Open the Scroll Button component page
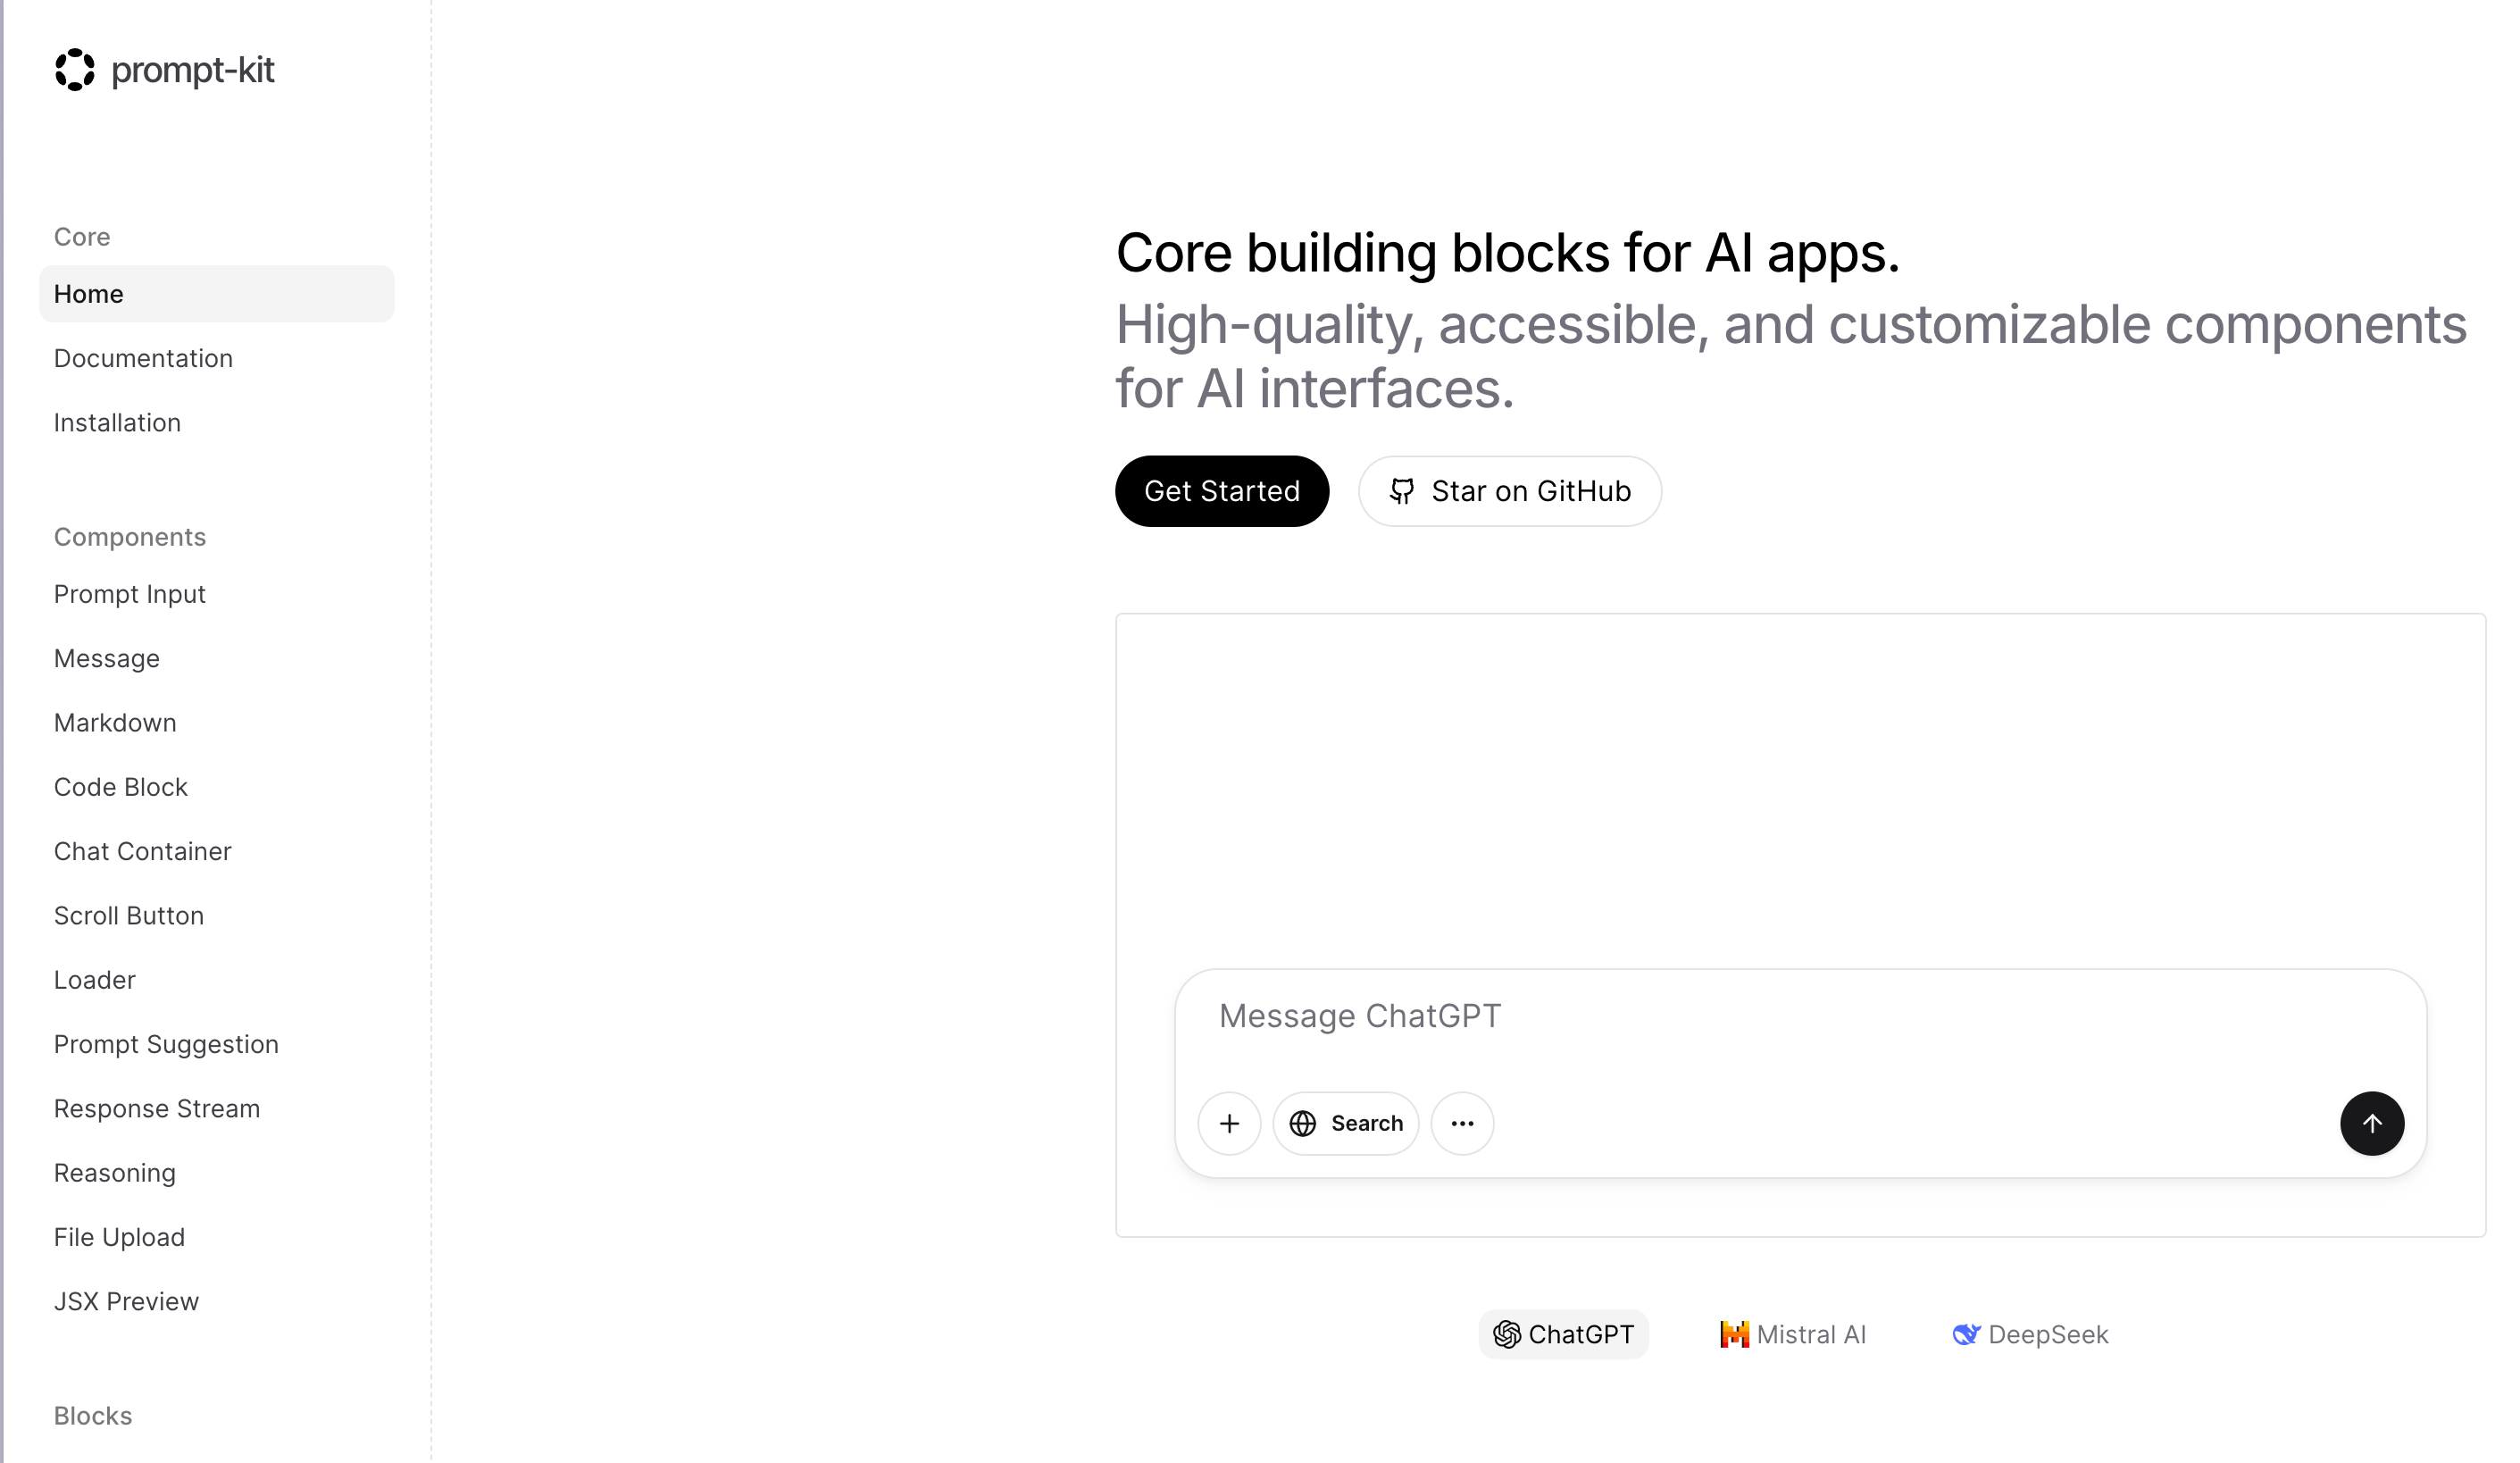Image resolution: width=2520 pixels, height=1463 pixels. pyautogui.click(x=128, y=915)
